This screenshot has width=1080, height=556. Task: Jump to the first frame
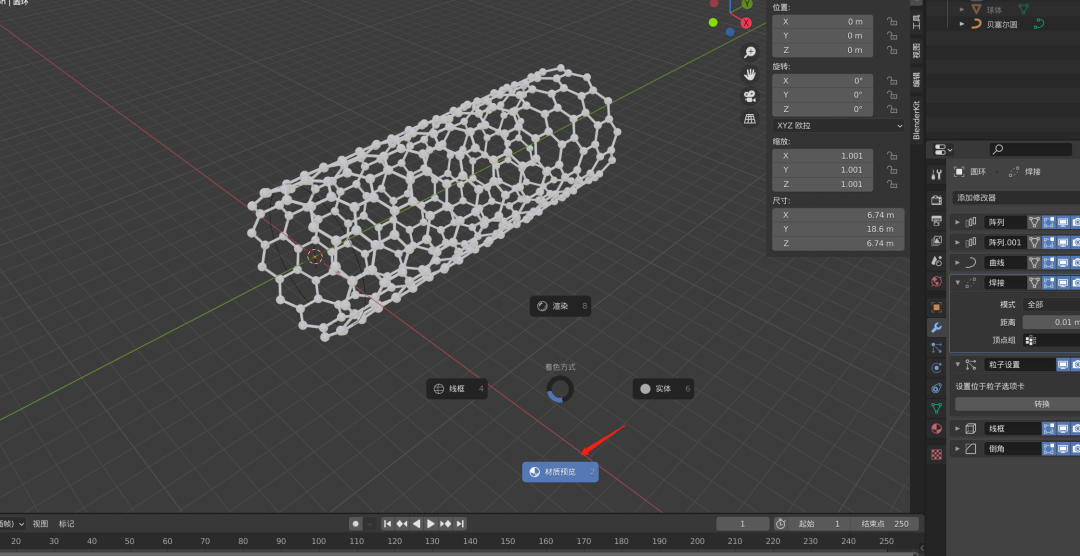[x=388, y=524]
